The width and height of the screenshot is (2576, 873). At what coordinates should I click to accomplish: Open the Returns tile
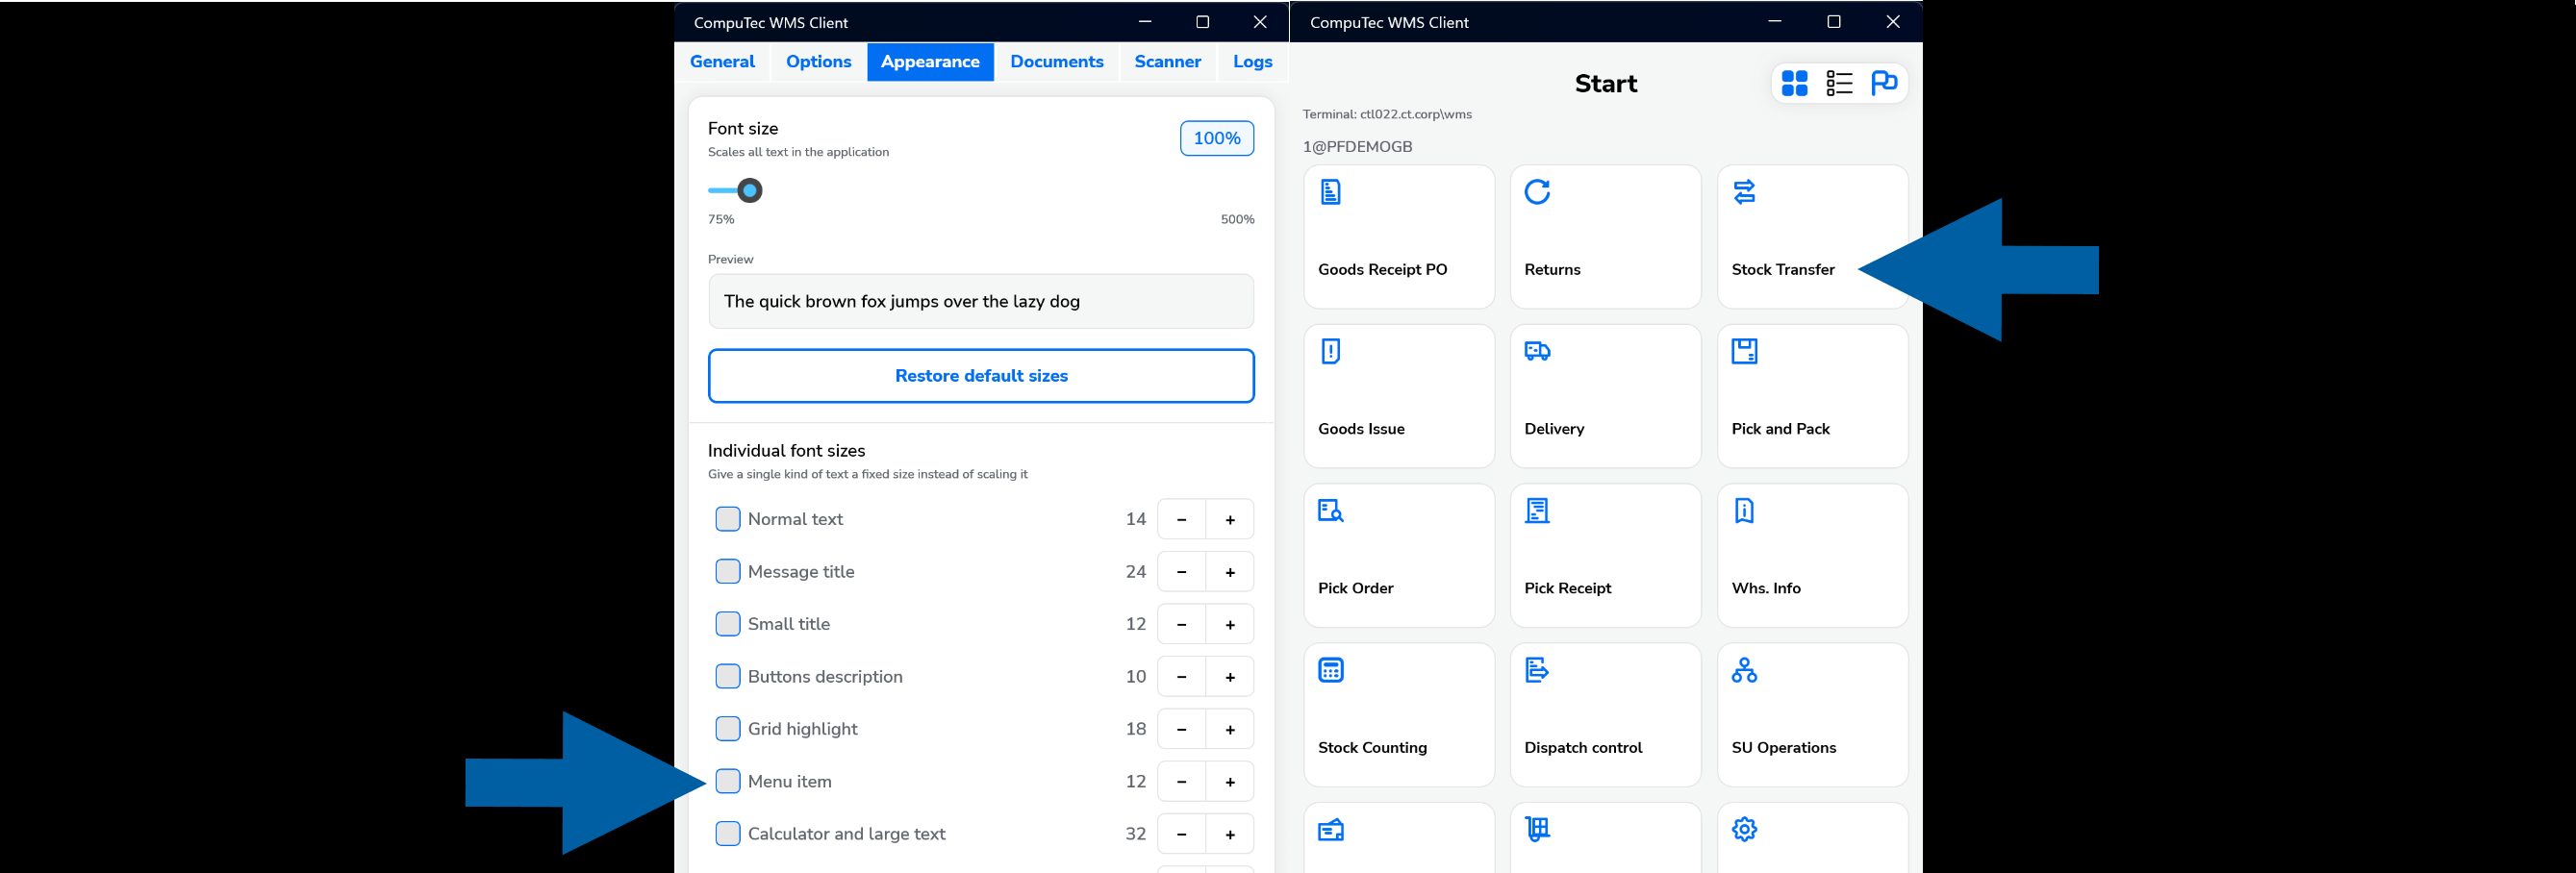click(x=1605, y=237)
